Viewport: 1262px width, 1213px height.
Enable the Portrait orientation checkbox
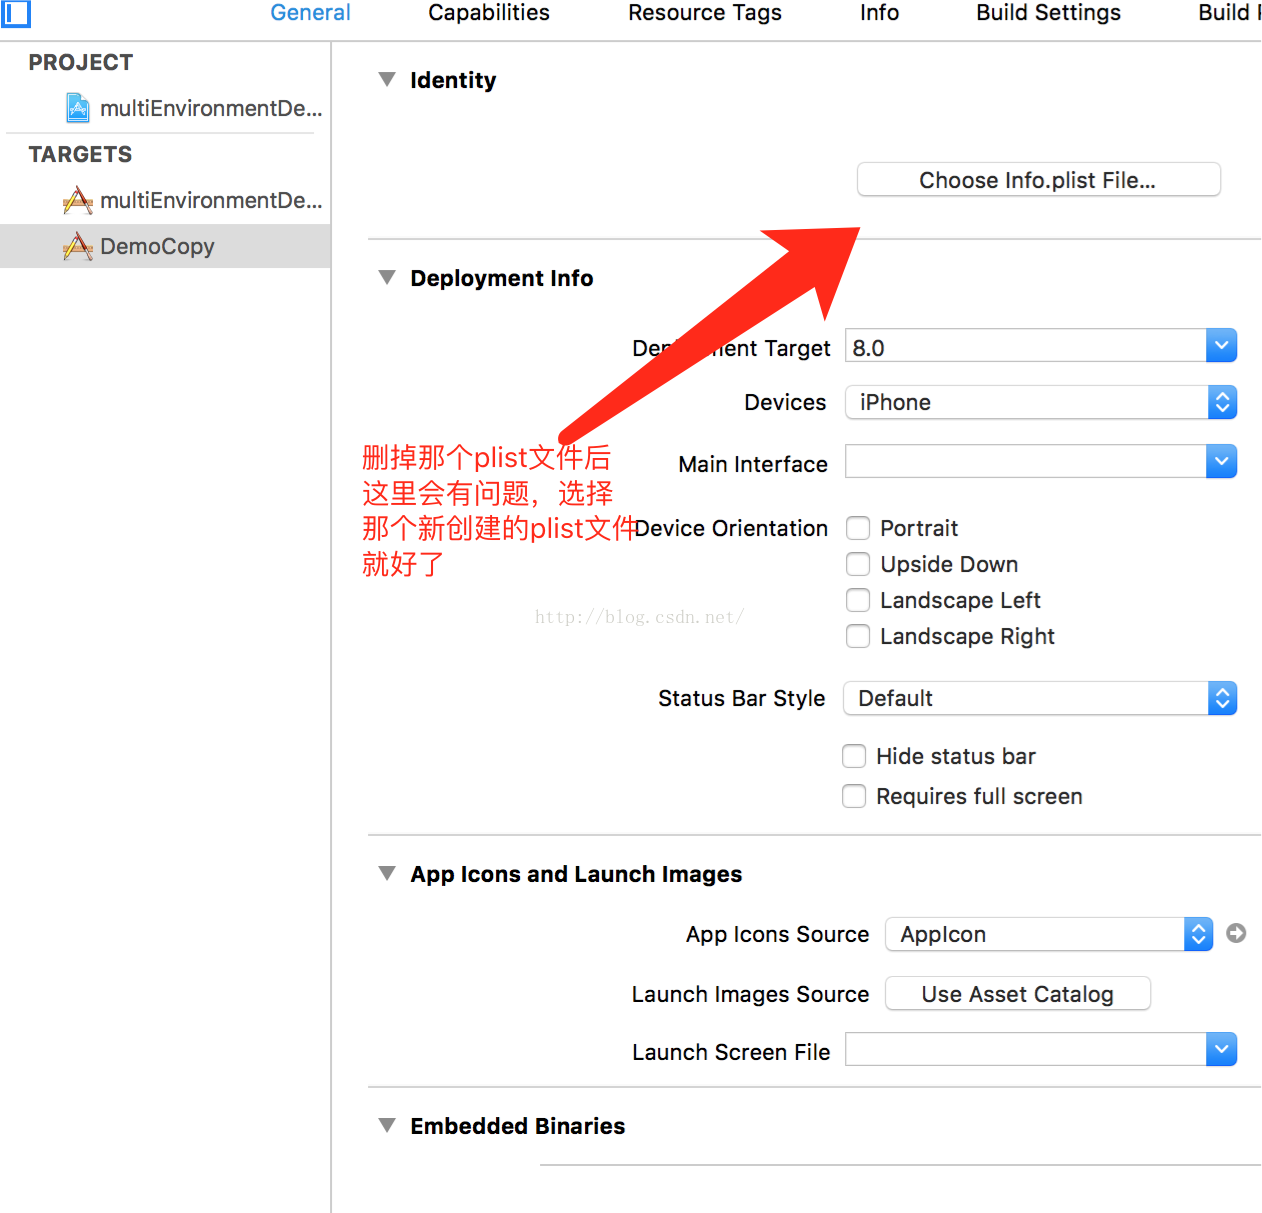[858, 528]
